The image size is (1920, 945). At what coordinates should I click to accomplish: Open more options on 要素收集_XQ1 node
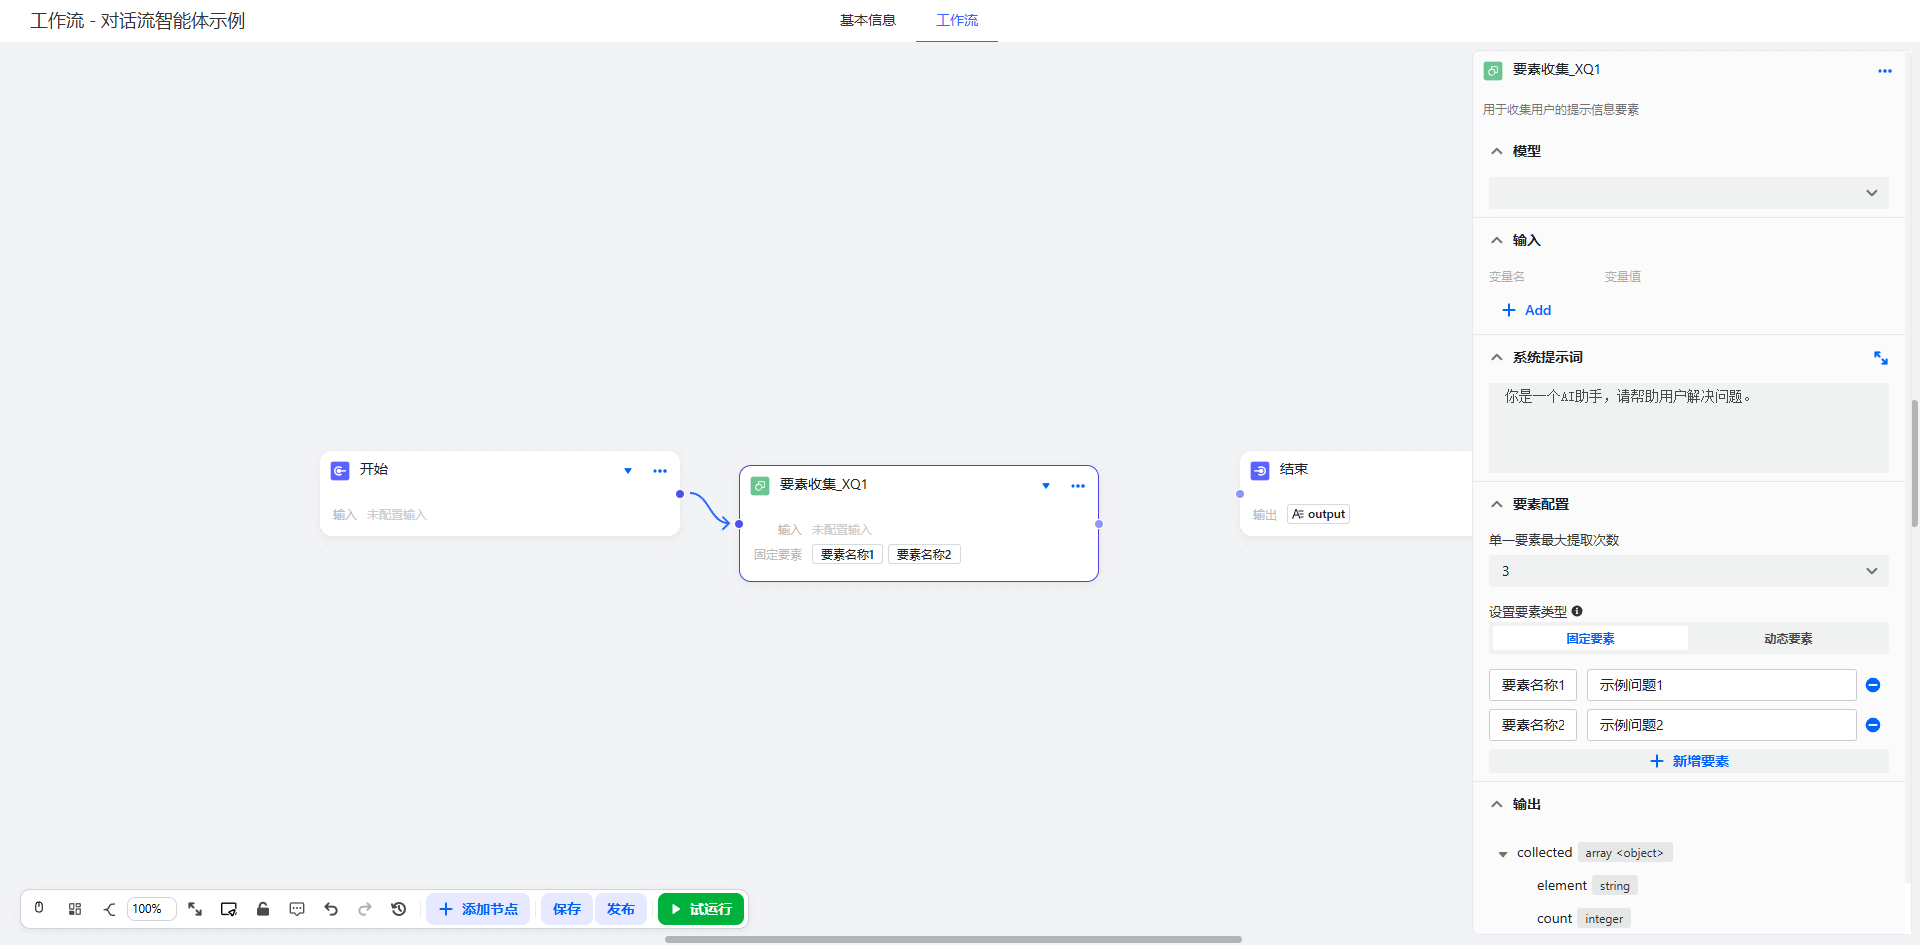(1077, 486)
